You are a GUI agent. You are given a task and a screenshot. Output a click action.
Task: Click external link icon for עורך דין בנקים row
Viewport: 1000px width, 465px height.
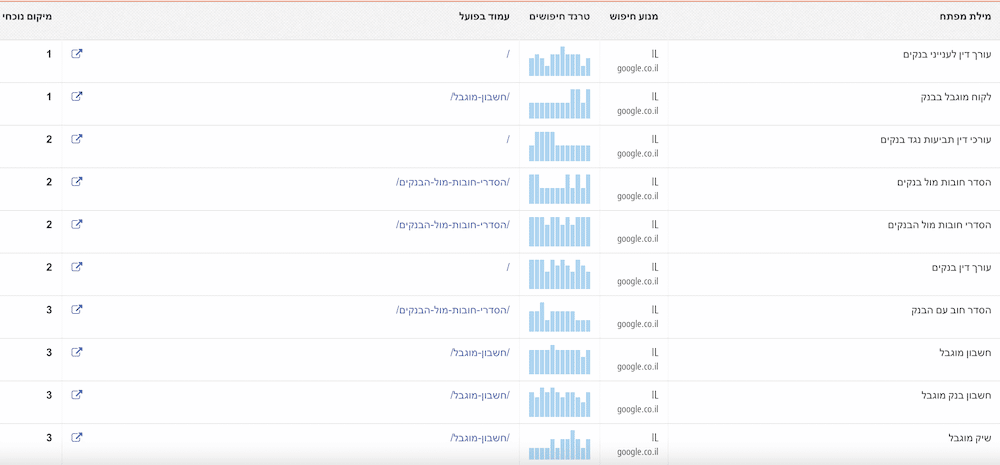(x=77, y=267)
